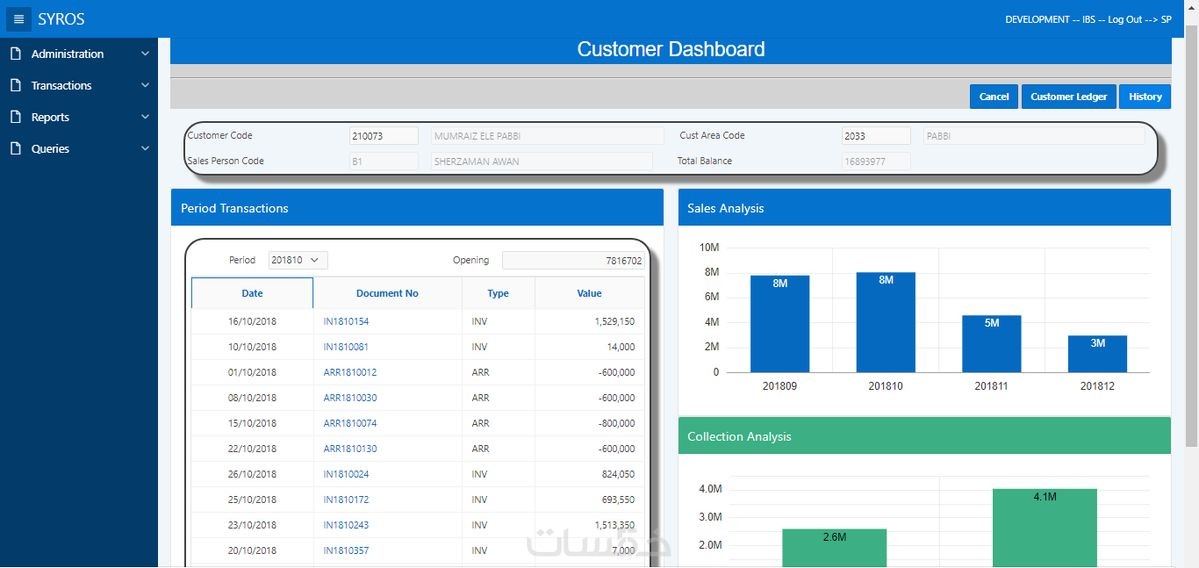The width and height of the screenshot is (1199, 568).
Task: Click the 201809 sales bar
Action: (780, 324)
